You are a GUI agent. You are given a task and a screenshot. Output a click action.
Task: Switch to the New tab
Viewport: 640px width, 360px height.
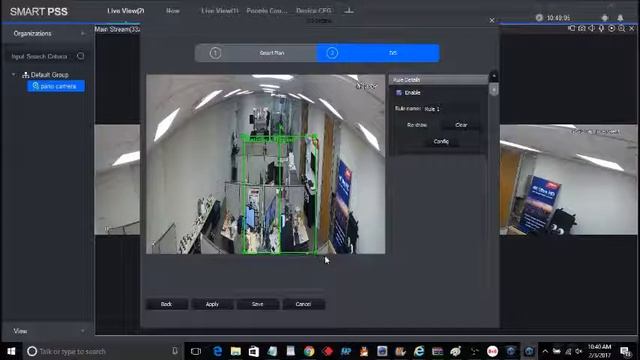pyautogui.click(x=173, y=11)
